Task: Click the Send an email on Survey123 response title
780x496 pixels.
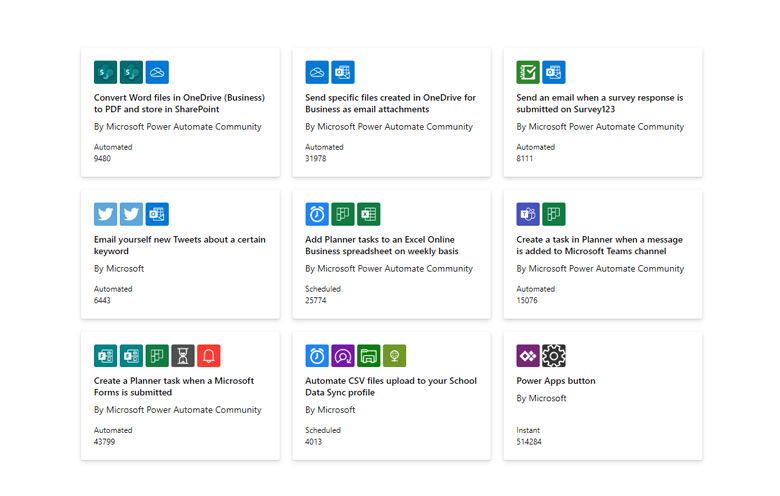Action: point(600,103)
